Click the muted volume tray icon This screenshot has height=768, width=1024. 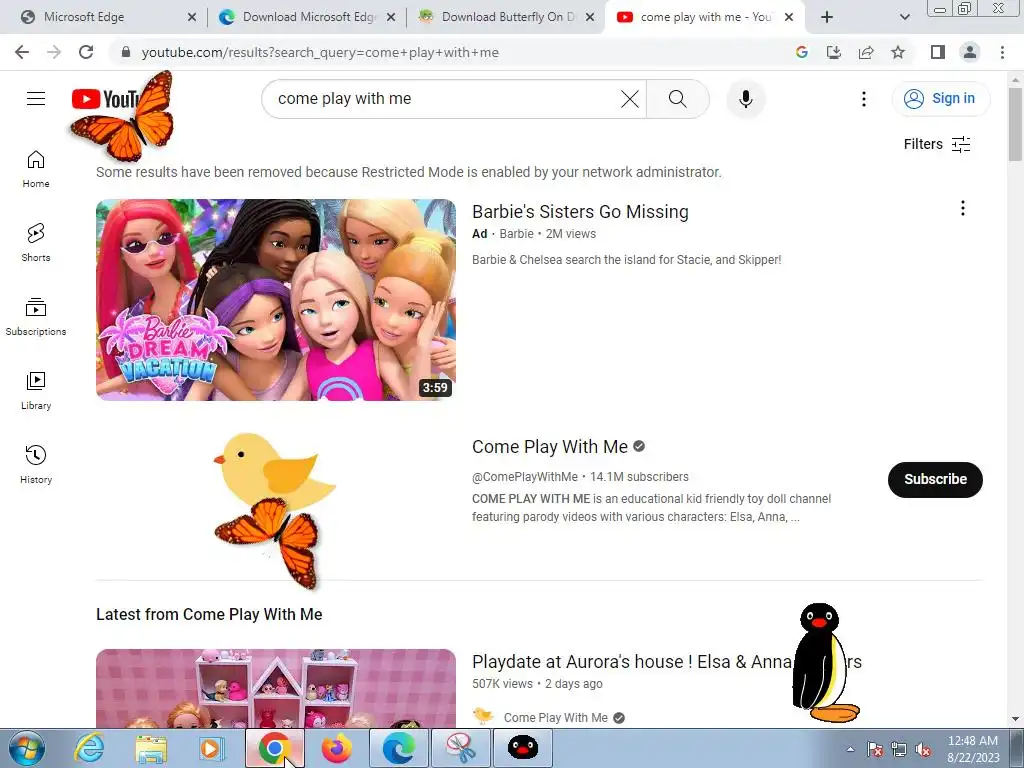click(x=923, y=750)
